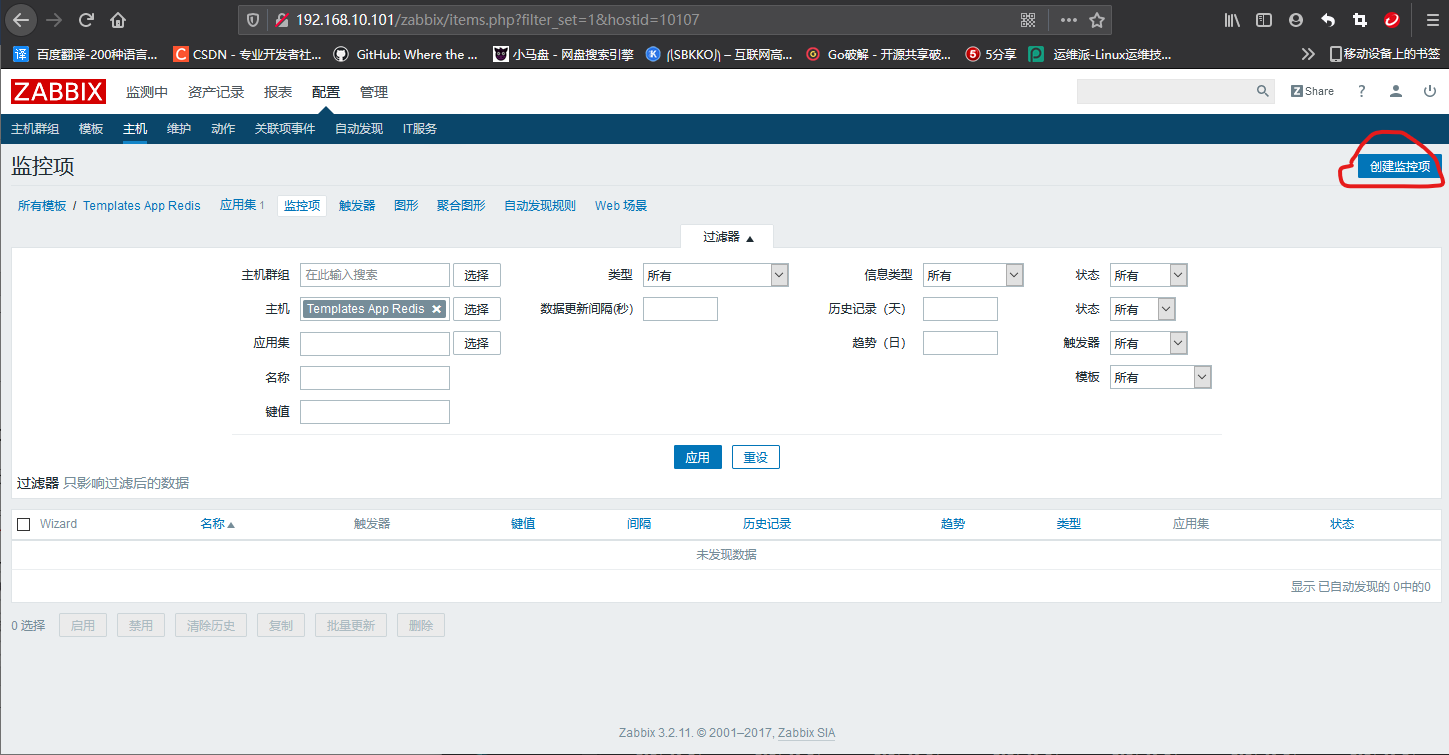Remove Templates App Redis host tag
The width and height of the screenshot is (1449, 755).
click(436, 309)
